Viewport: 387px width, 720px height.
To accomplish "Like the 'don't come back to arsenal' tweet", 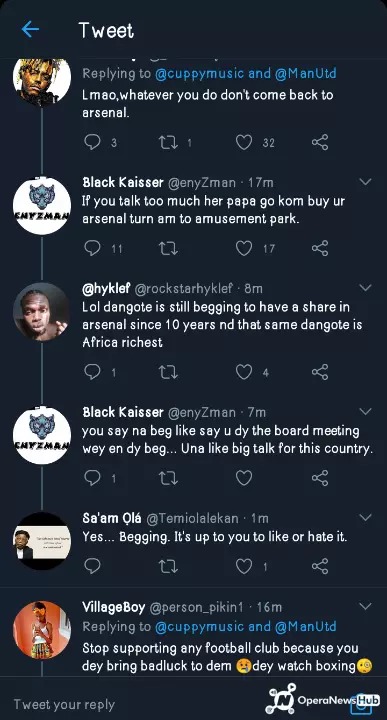I will click(x=244, y=142).
